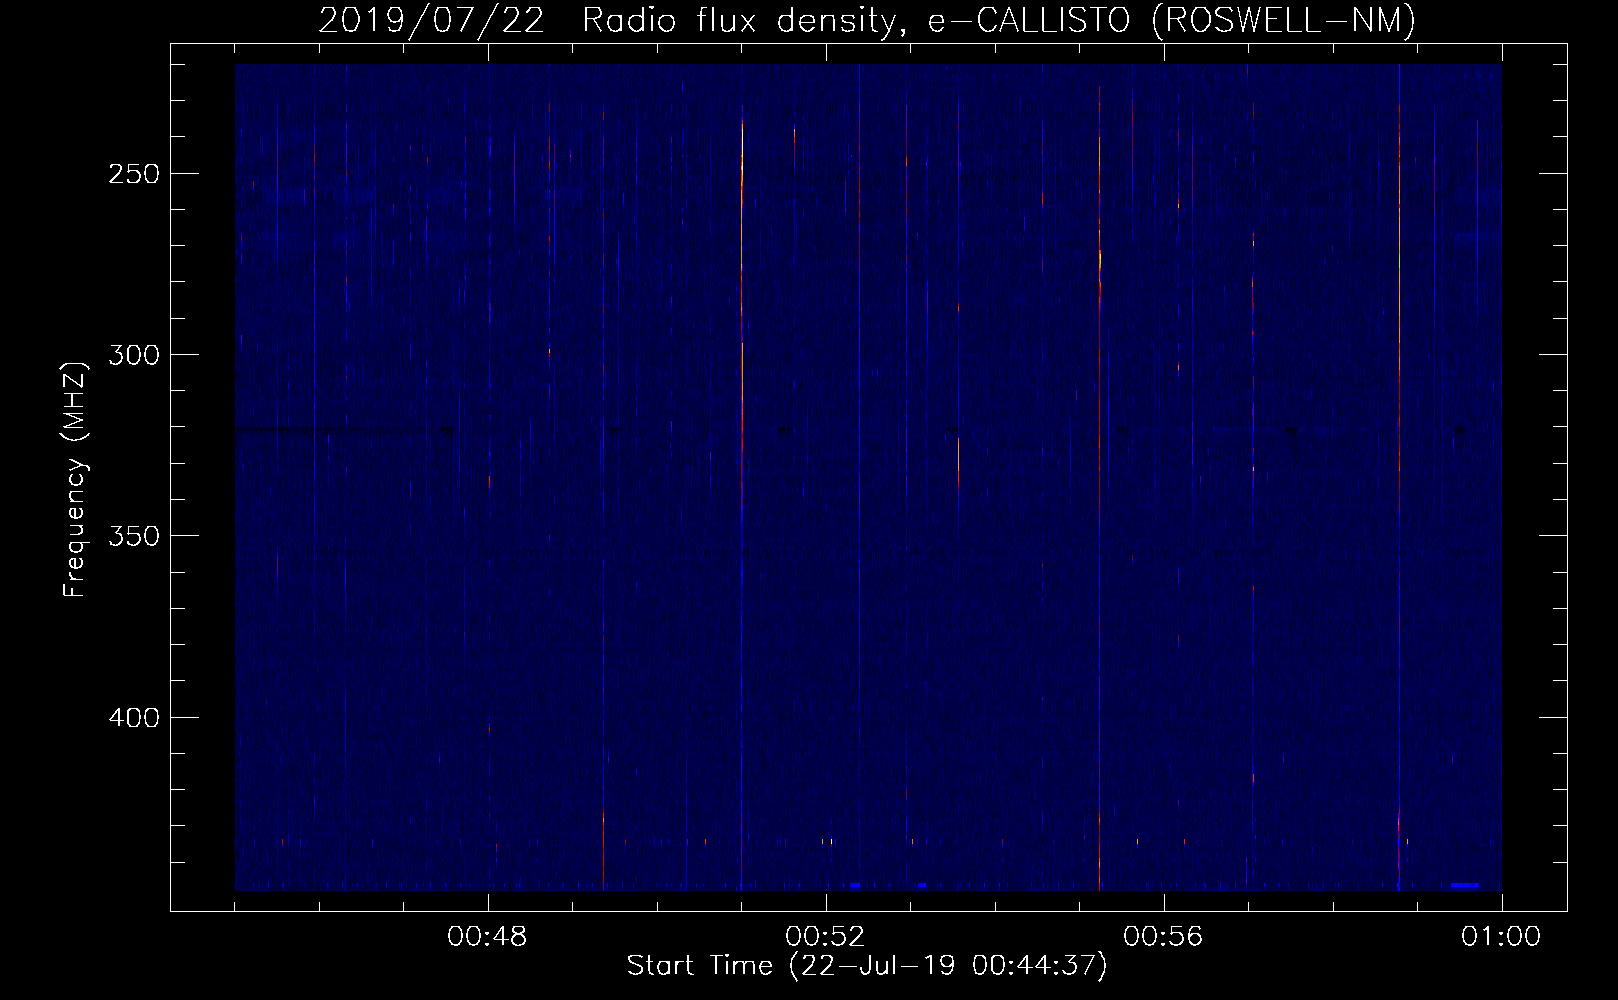Click the 'Start Time (22-Jul-19 00:44:37)' axis label

point(867,966)
